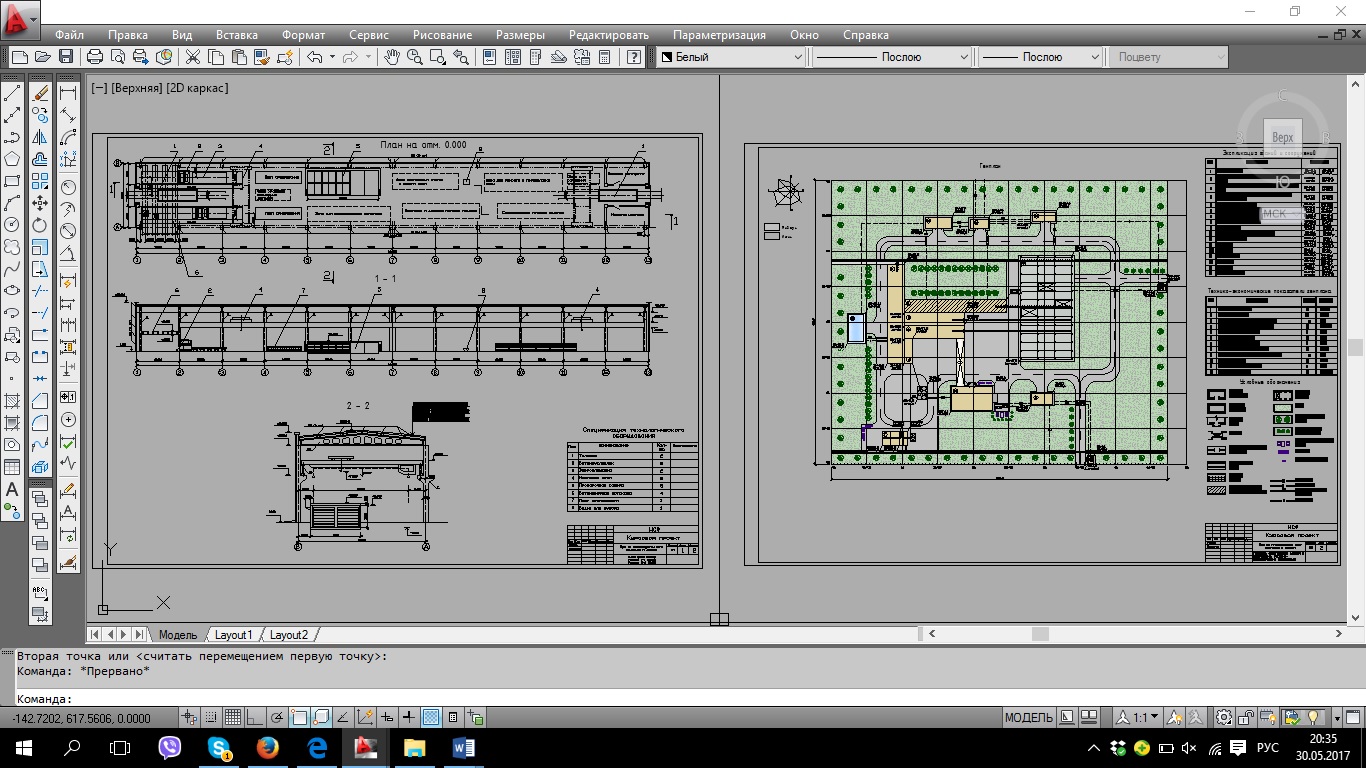1366x768 pixels.
Task: Open the workspace switching gear dropdown
Action: (1224, 717)
